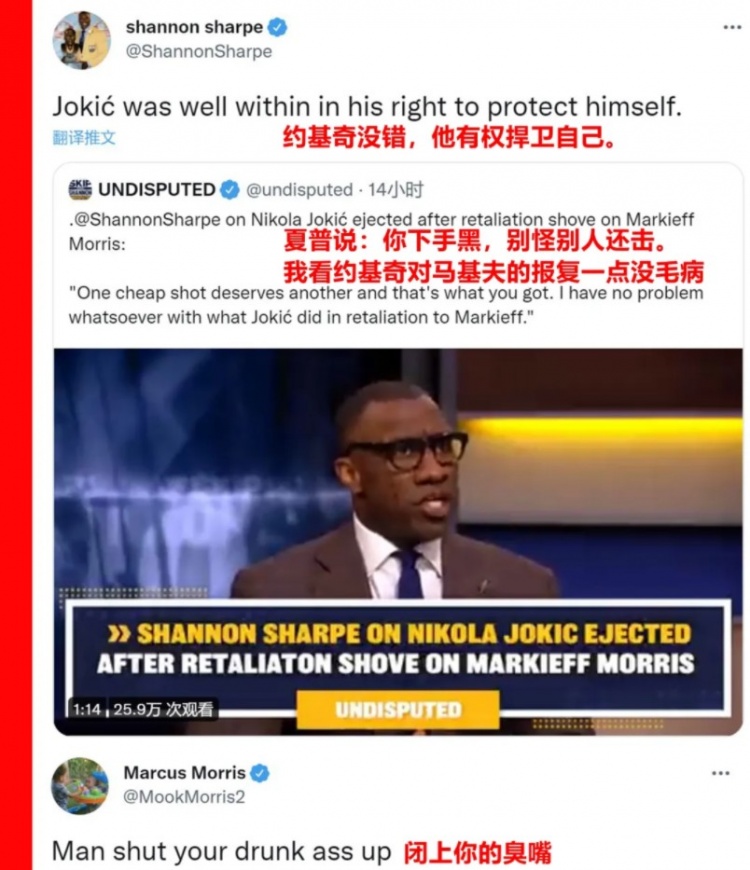Click the @ShannonSharpe mention in quoted tweet text
This screenshot has width=750, height=870.
pyautogui.click(x=147, y=220)
